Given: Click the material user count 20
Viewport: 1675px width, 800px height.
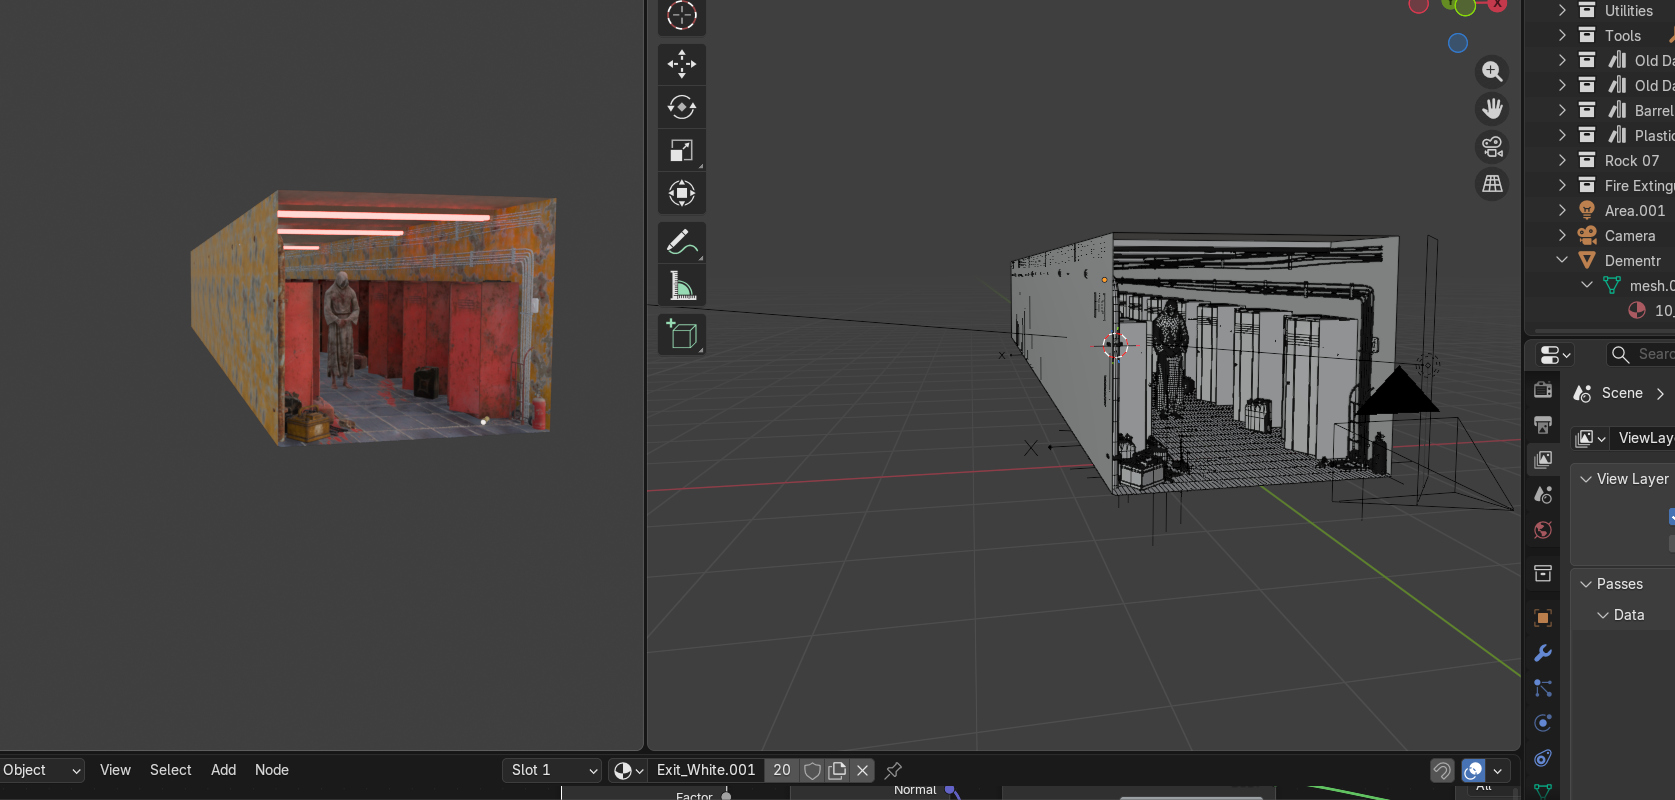Looking at the screenshot, I should 782,770.
